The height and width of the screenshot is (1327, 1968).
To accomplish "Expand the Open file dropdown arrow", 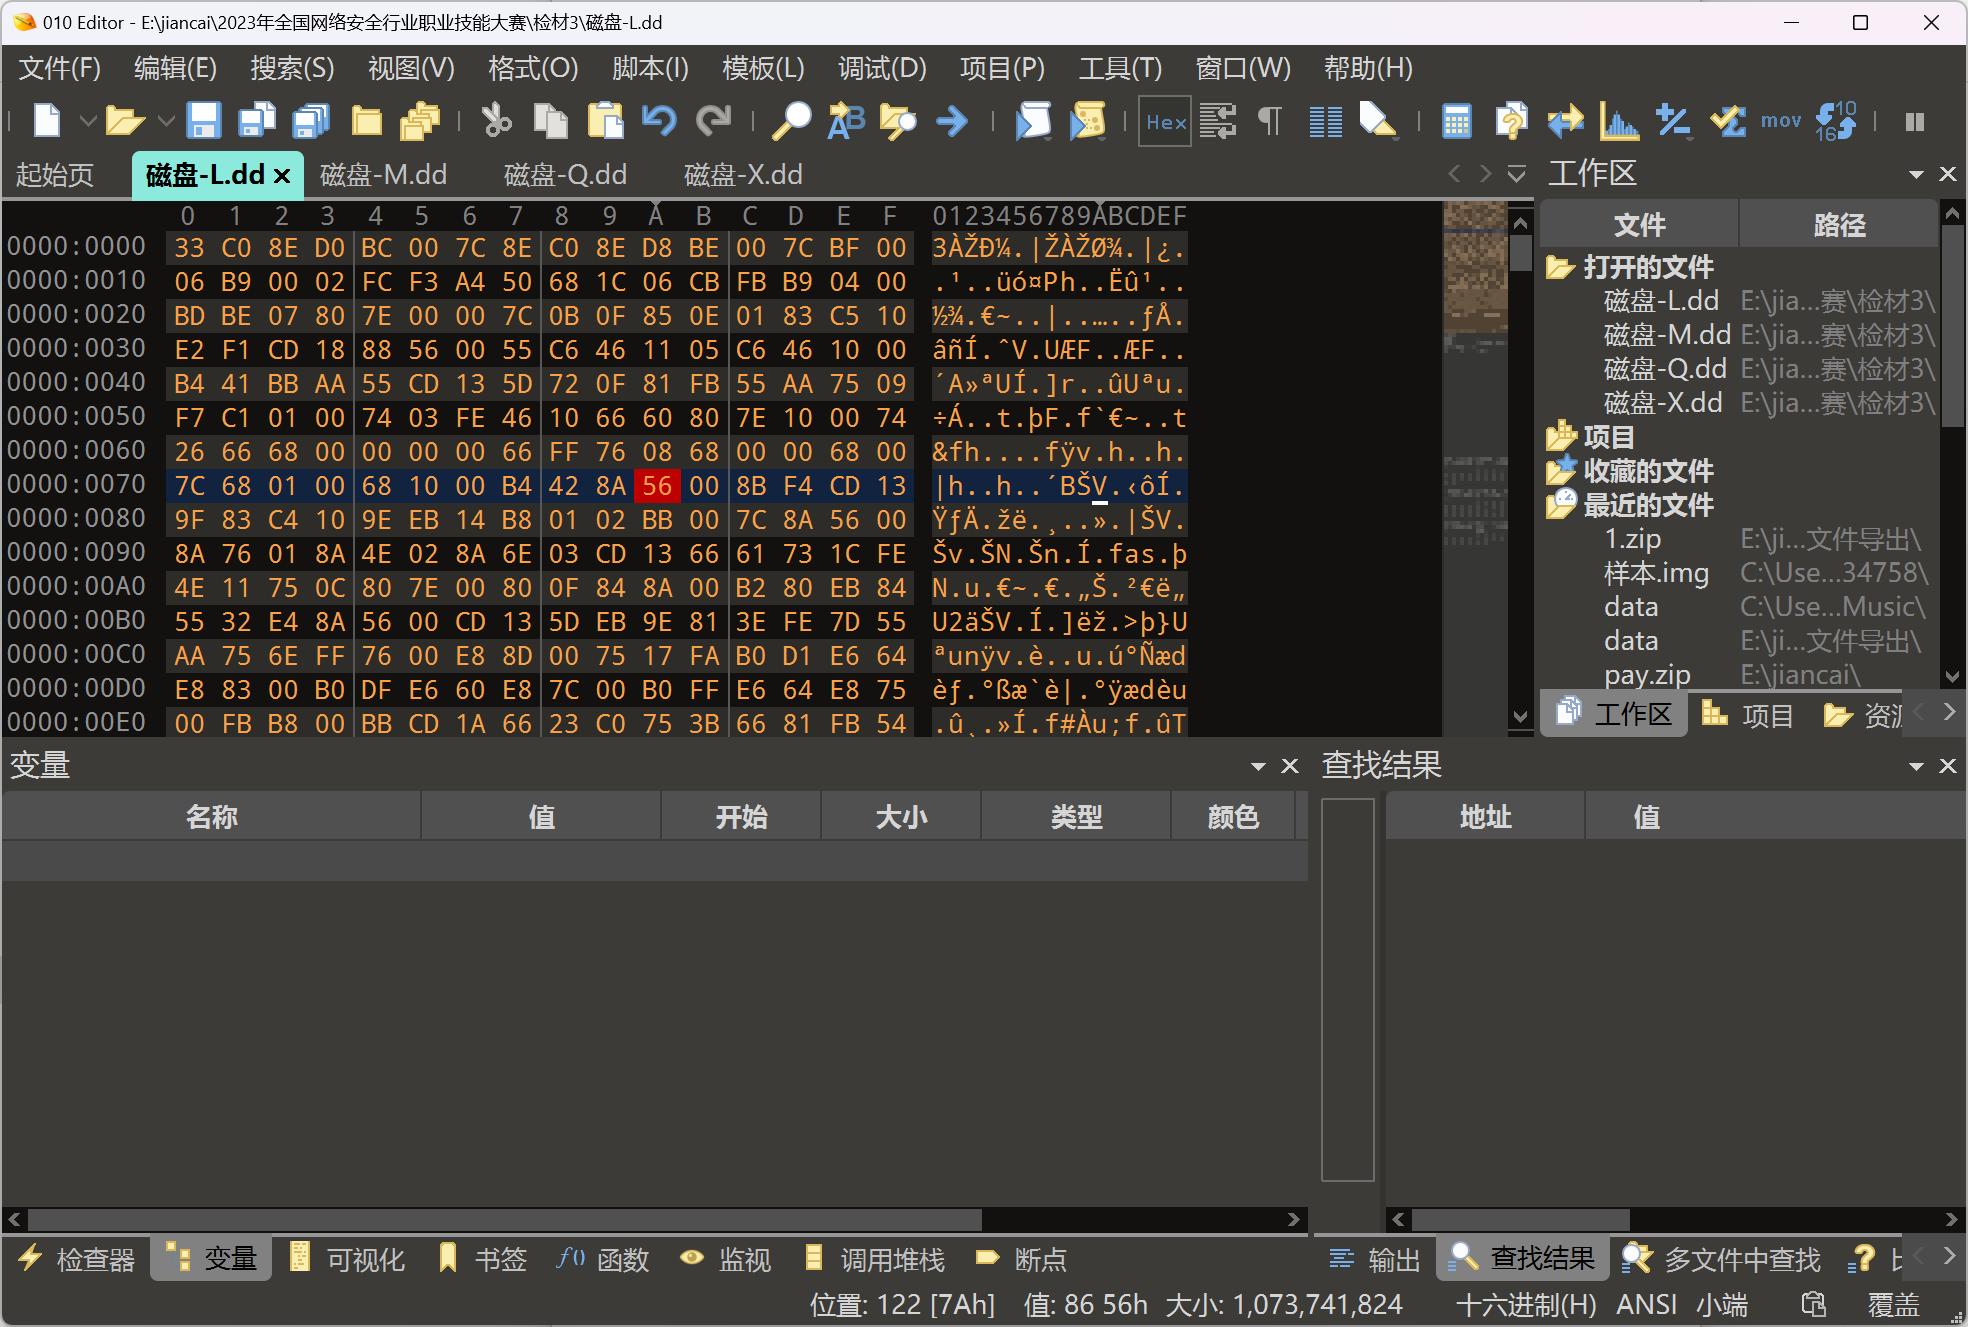I will point(167,121).
